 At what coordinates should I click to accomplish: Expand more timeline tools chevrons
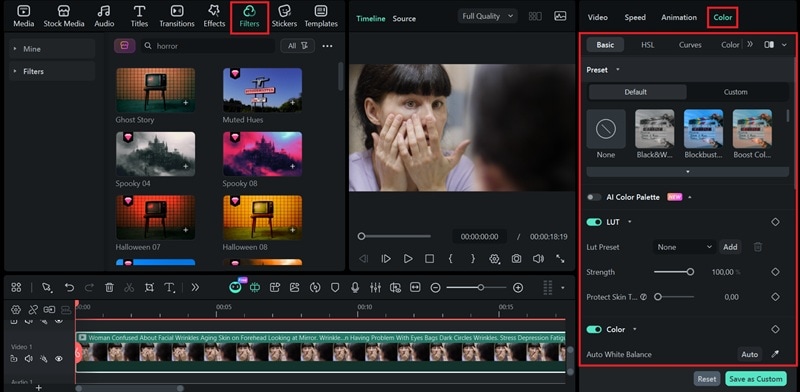tap(195, 287)
